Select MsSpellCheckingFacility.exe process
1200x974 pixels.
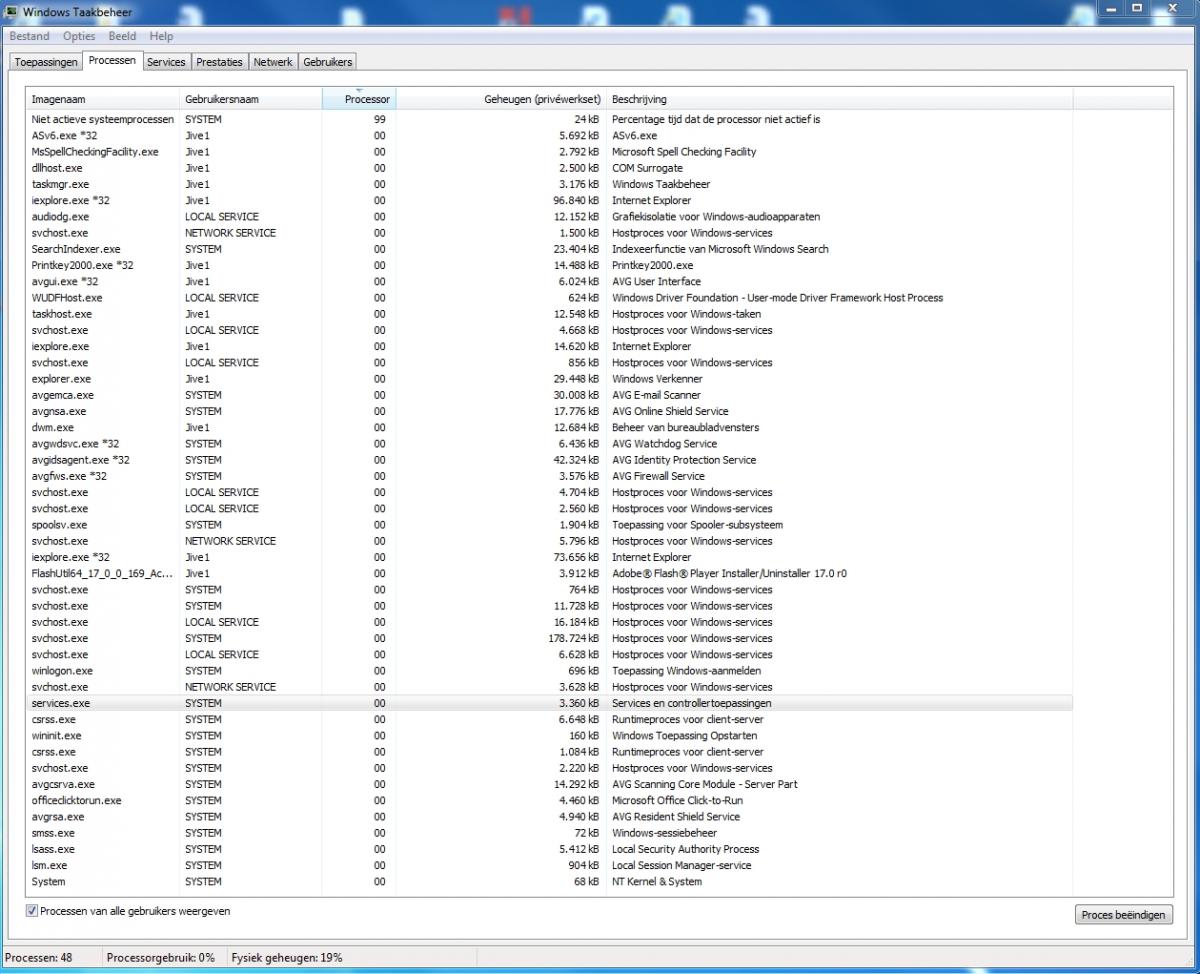(550, 152)
